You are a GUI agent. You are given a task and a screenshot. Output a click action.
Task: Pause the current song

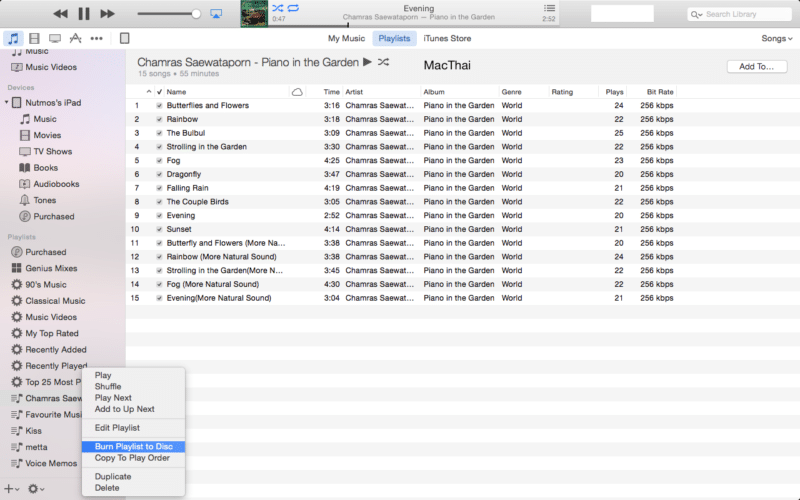pos(84,14)
